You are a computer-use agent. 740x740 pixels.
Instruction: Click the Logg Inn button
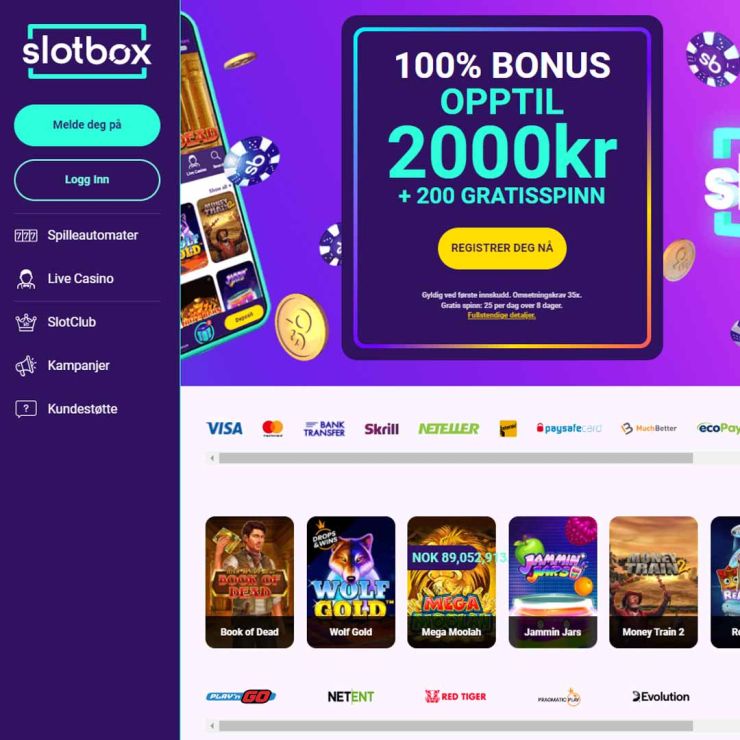[87, 180]
